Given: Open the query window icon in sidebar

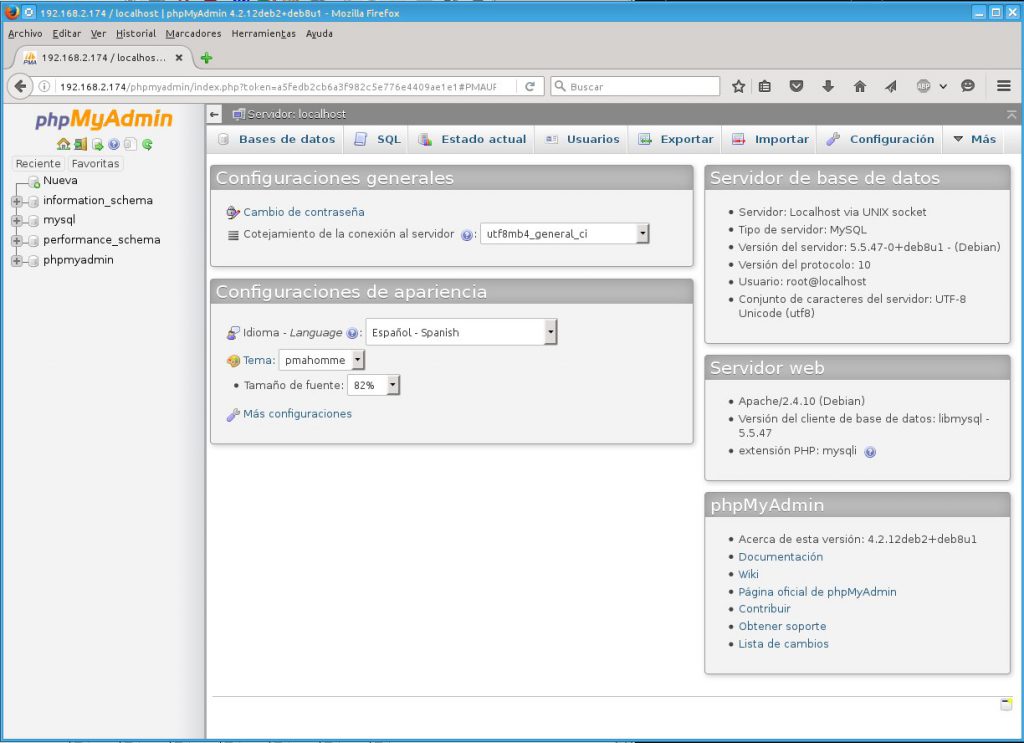Looking at the screenshot, I should (x=97, y=144).
